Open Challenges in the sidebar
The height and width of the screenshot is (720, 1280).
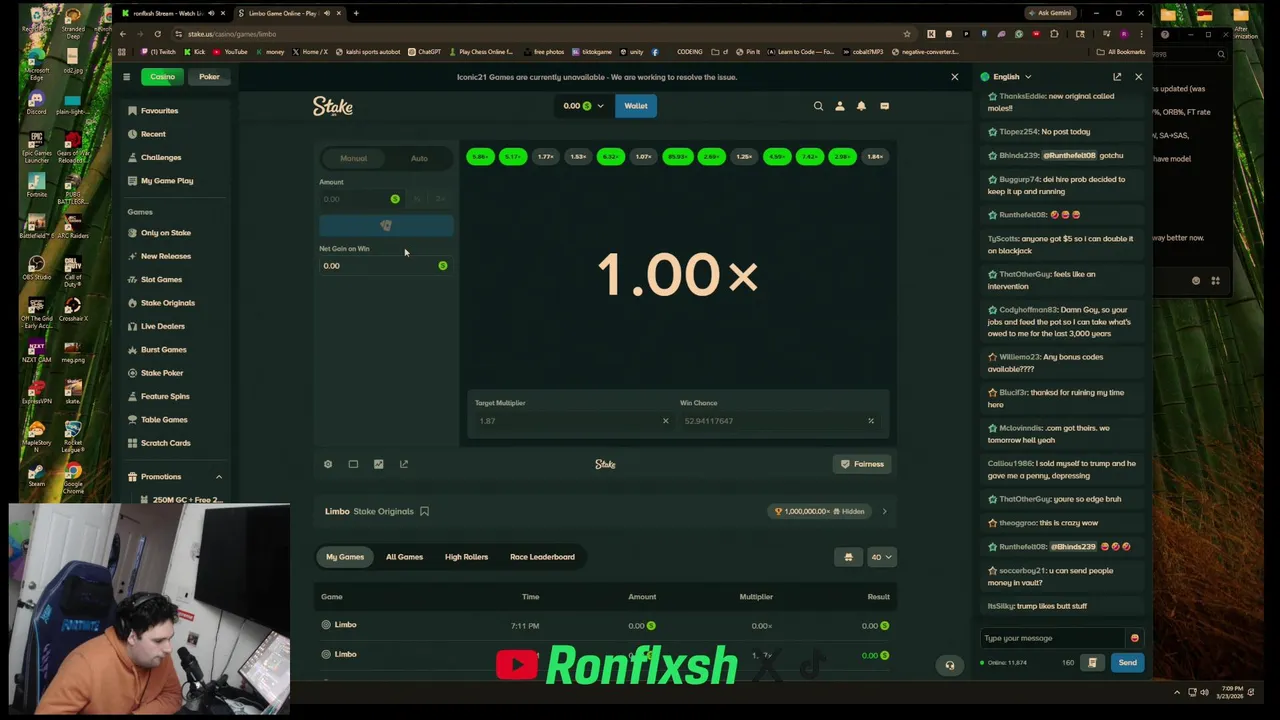pyautogui.click(x=161, y=157)
